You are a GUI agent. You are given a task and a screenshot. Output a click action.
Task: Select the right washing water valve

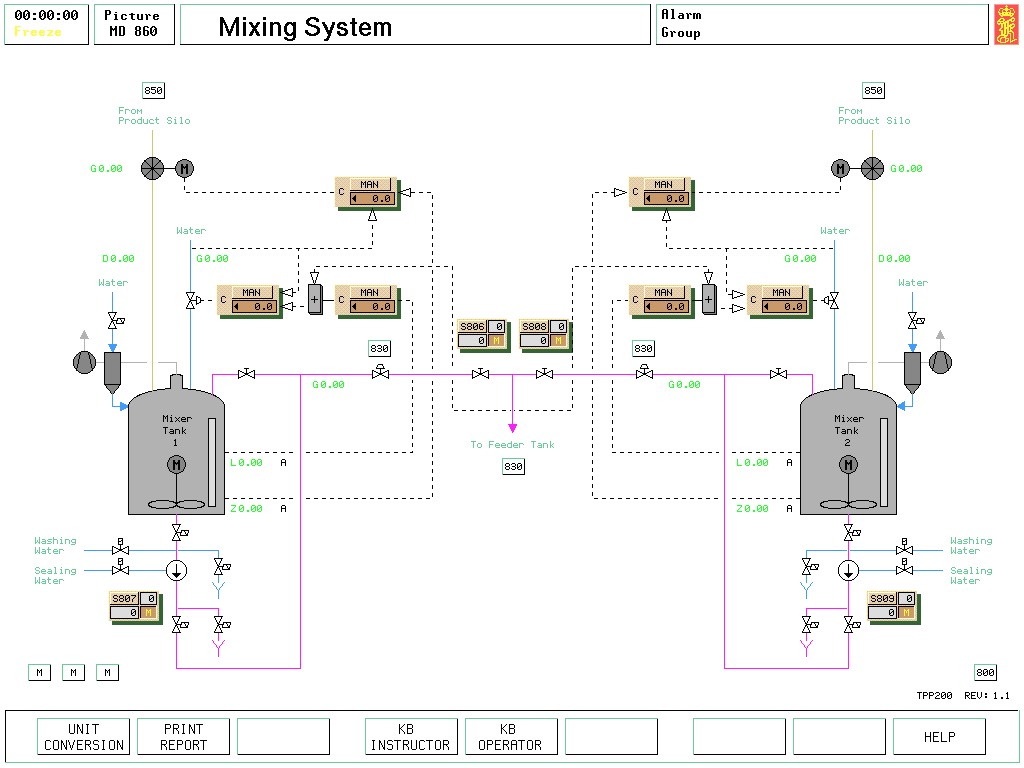click(904, 549)
